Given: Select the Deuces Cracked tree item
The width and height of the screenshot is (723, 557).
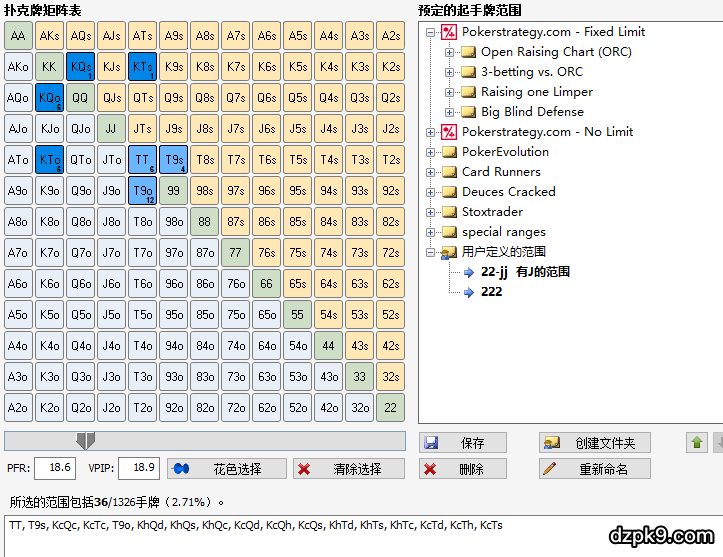Looking at the screenshot, I should pyautogui.click(x=508, y=192).
